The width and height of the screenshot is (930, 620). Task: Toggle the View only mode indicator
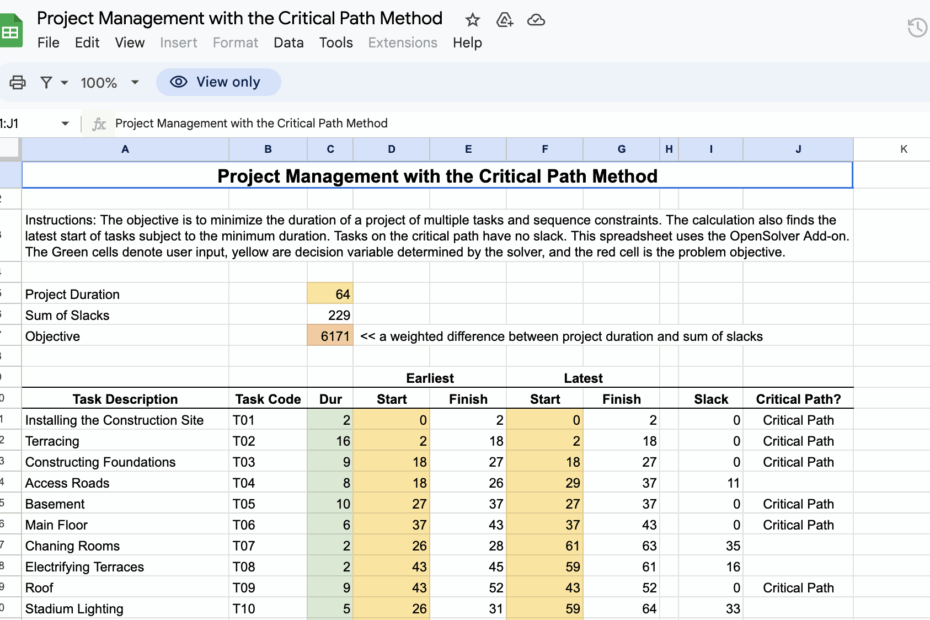point(218,82)
